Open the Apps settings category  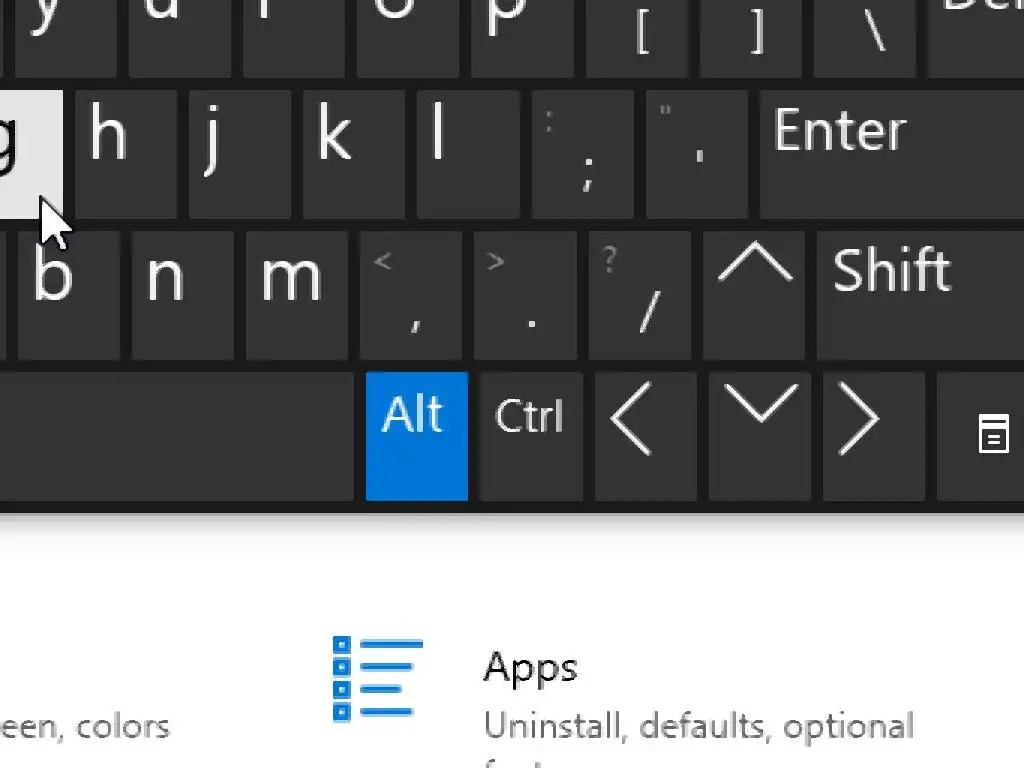click(530, 666)
